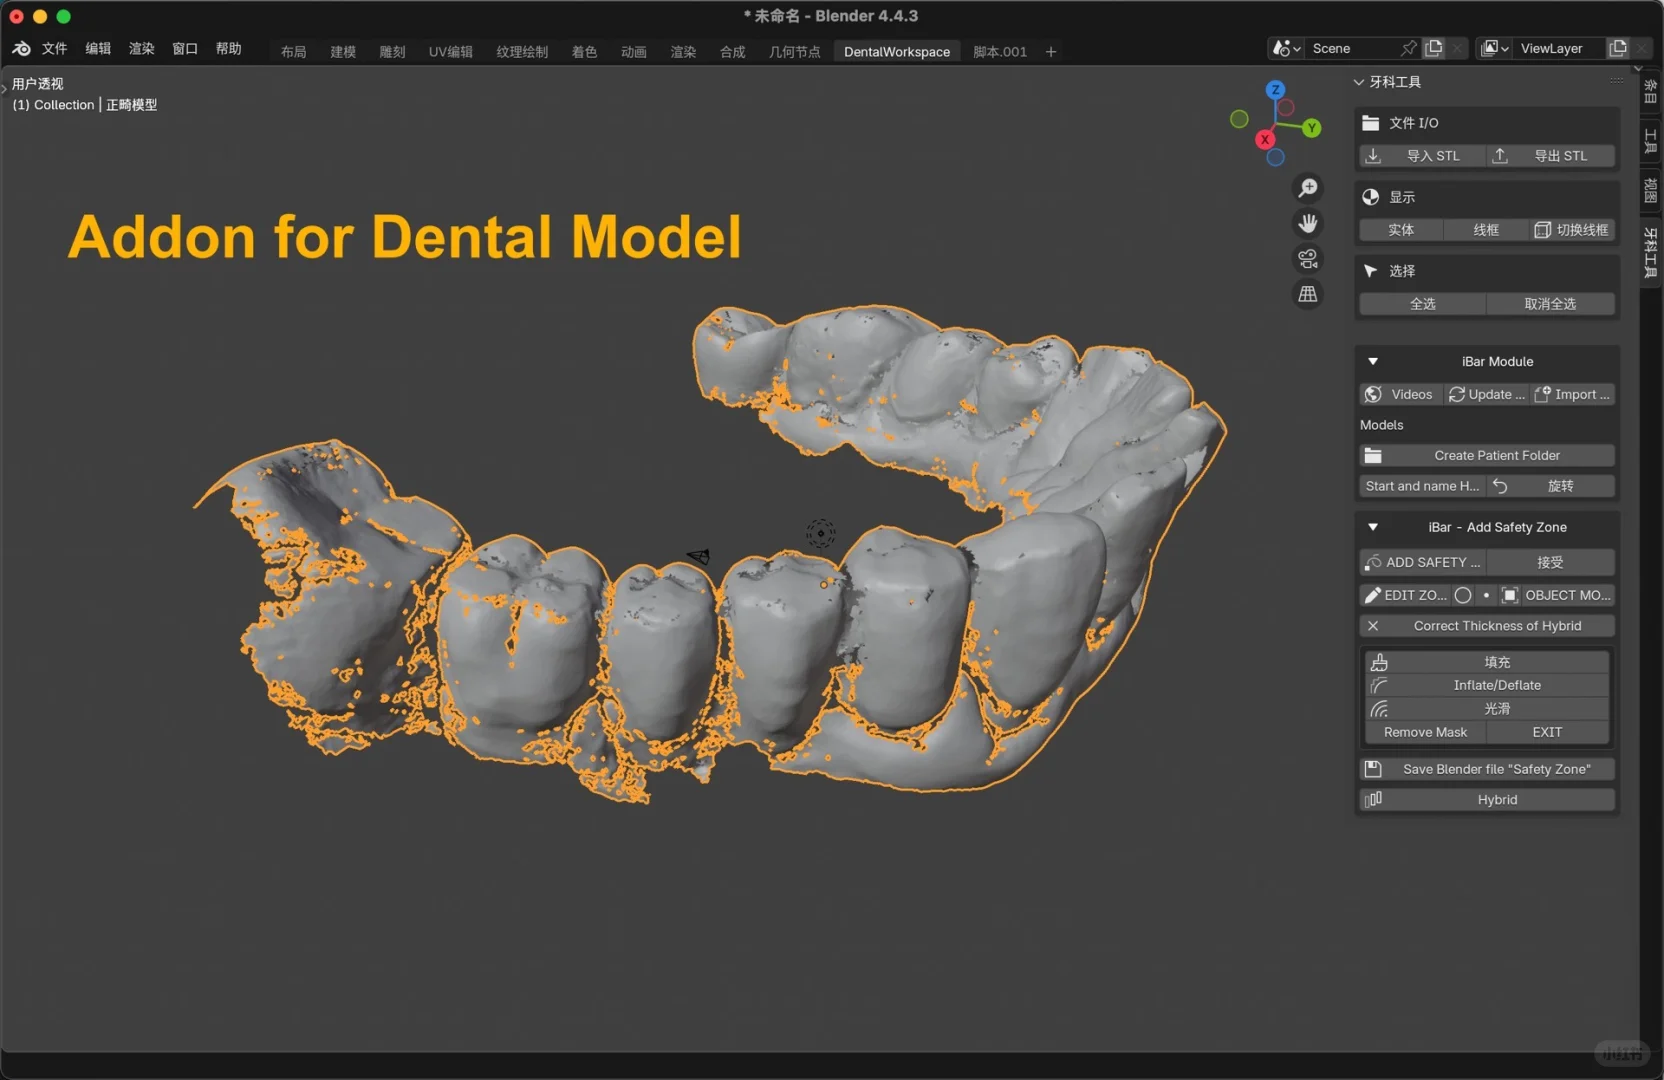
Task: Click the Z axis on the navigation gizmo
Action: click(1275, 90)
